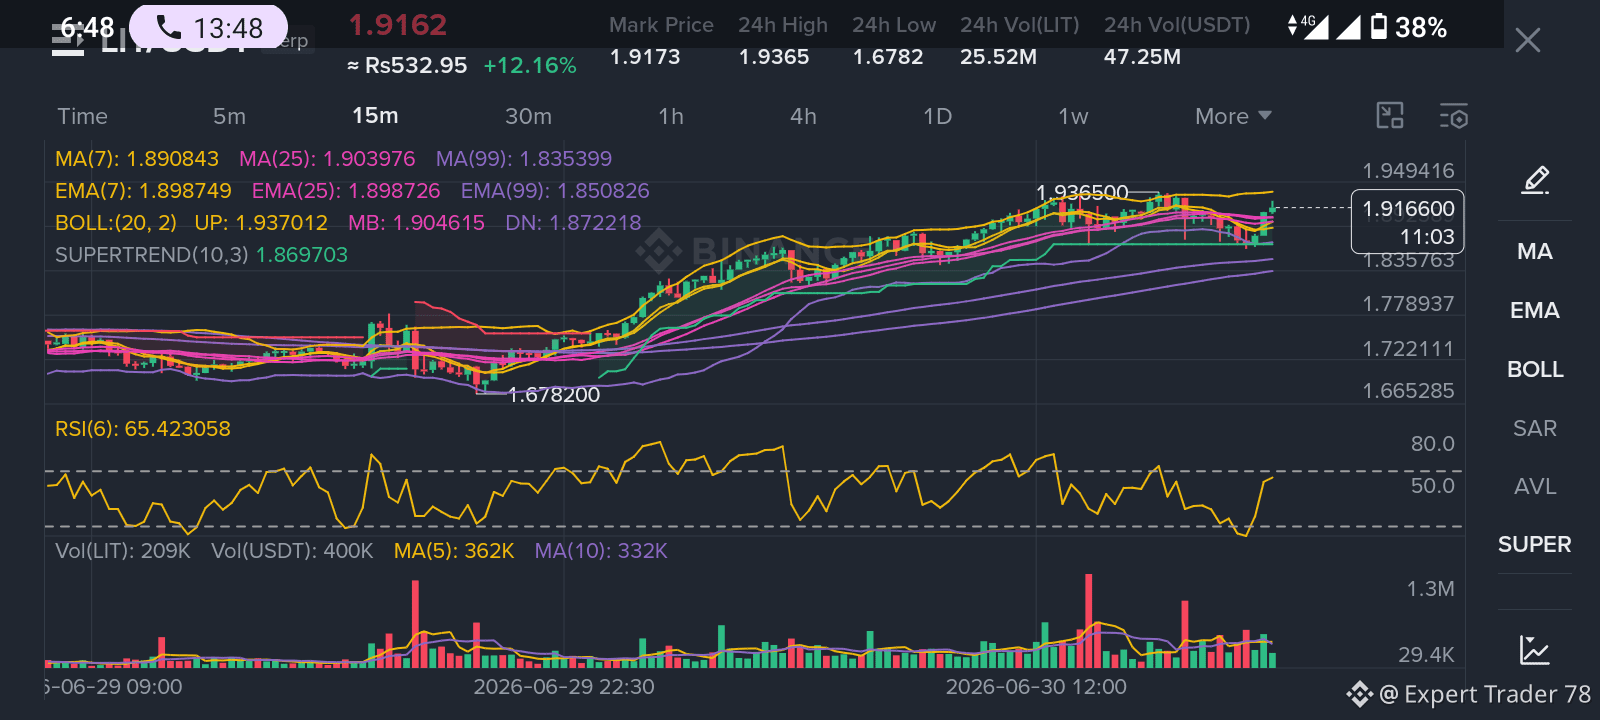
Task: Select the 1w timeframe
Action: click(1073, 116)
